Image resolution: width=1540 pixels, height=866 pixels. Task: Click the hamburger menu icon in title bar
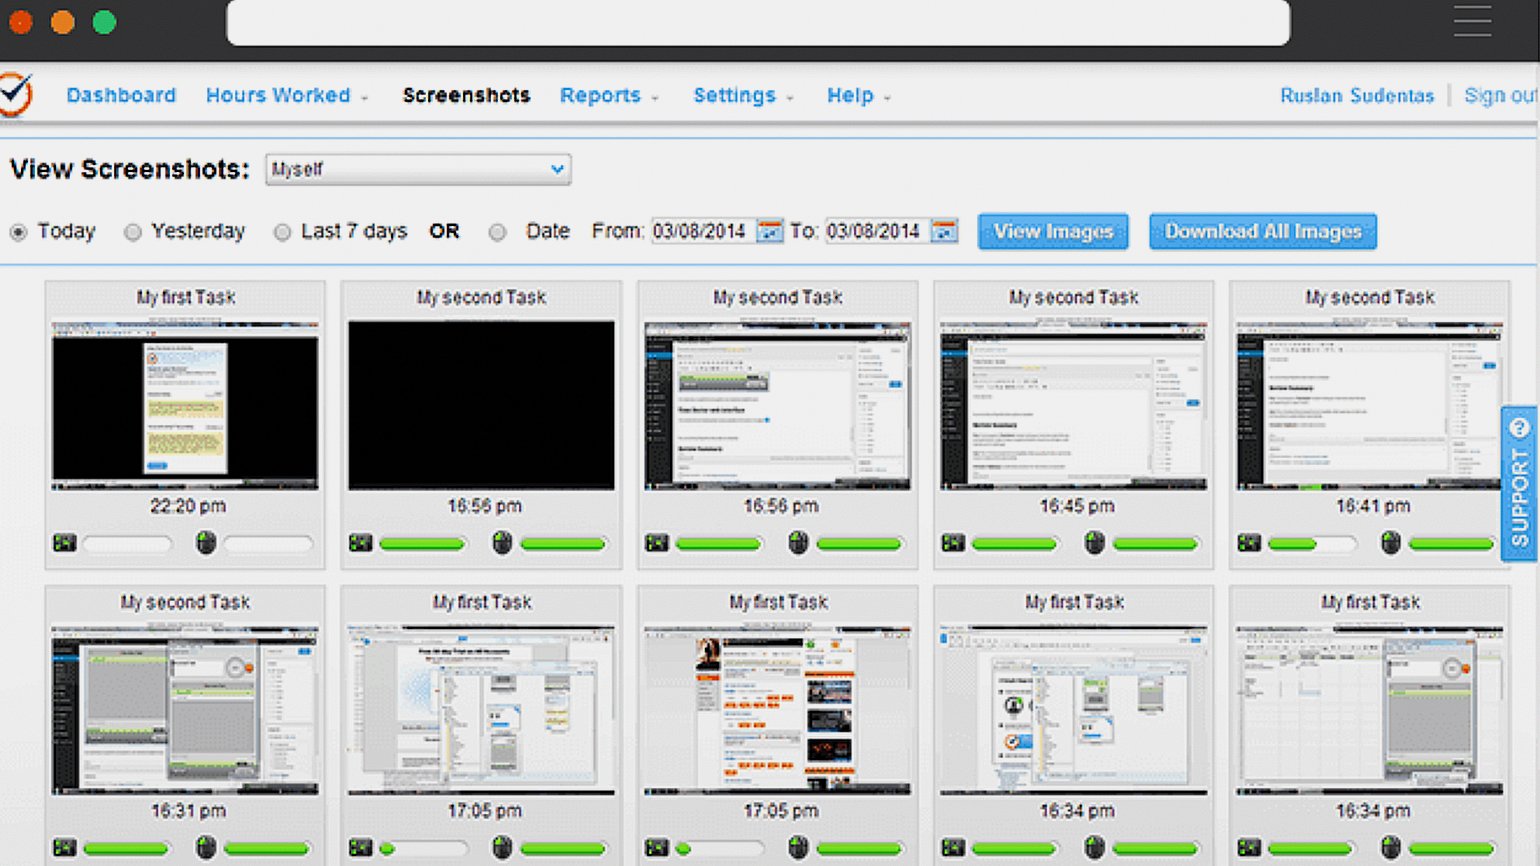pos(1472,21)
